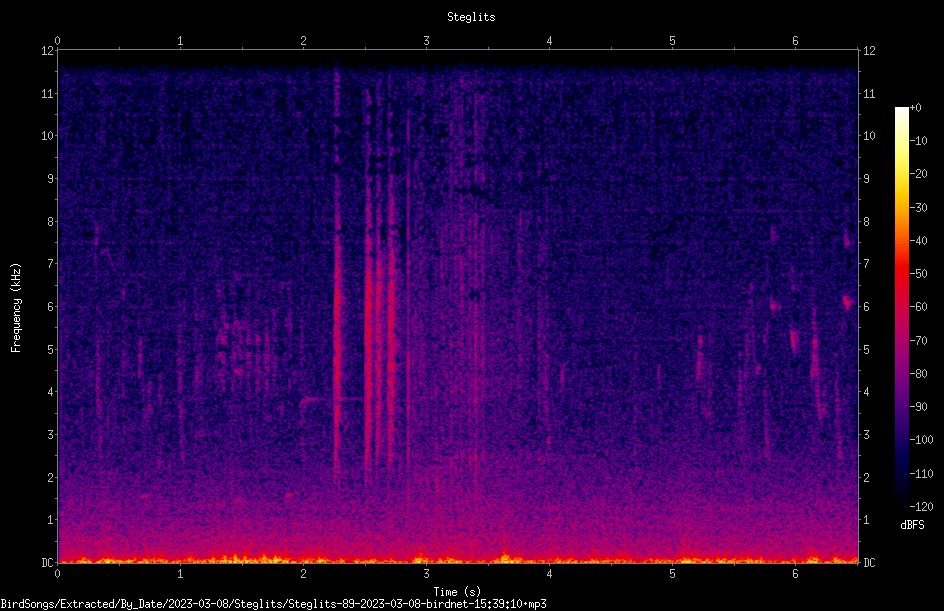Click the 6 kHz label on right axis
The height and width of the screenshot is (611, 944).
866,306
